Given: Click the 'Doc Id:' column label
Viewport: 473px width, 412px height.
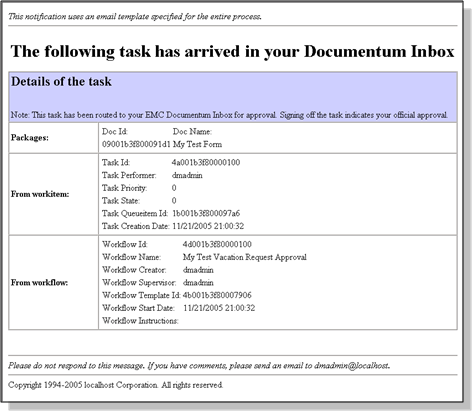Looking at the screenshot, I should (115, 132).
